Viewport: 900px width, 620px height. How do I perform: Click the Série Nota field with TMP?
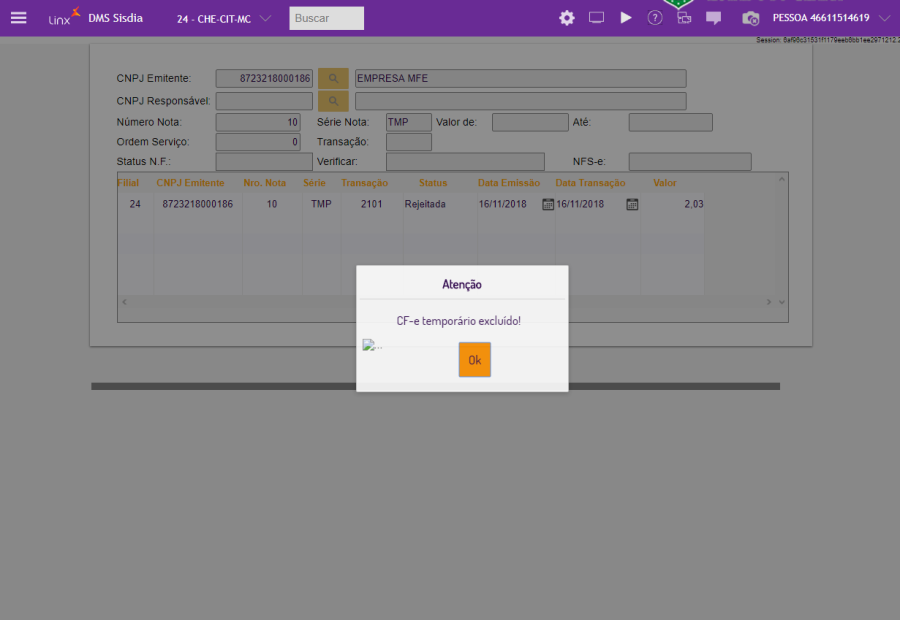[409, 122]
